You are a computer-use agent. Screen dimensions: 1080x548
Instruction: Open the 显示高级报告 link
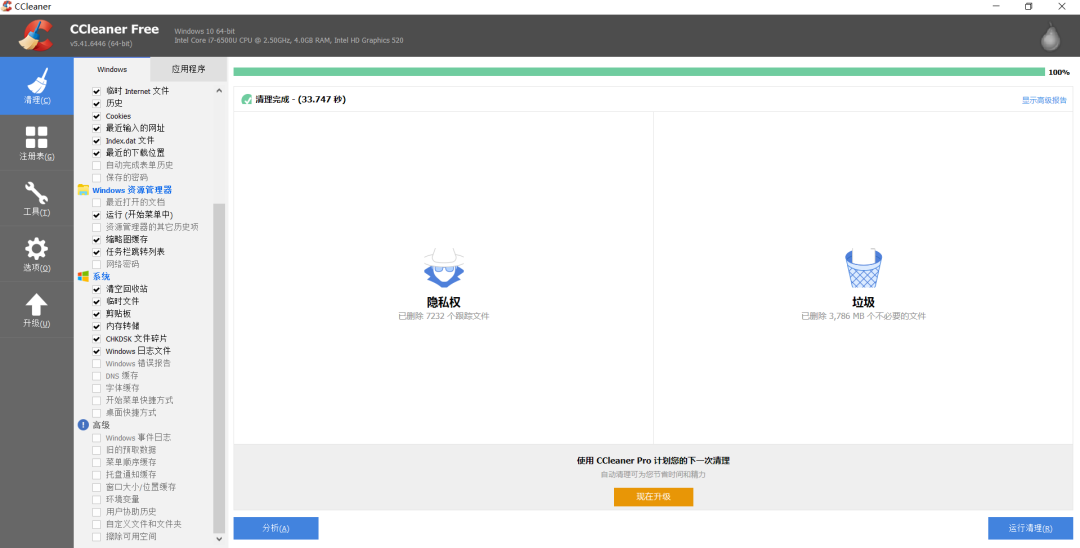(1043, 100)
